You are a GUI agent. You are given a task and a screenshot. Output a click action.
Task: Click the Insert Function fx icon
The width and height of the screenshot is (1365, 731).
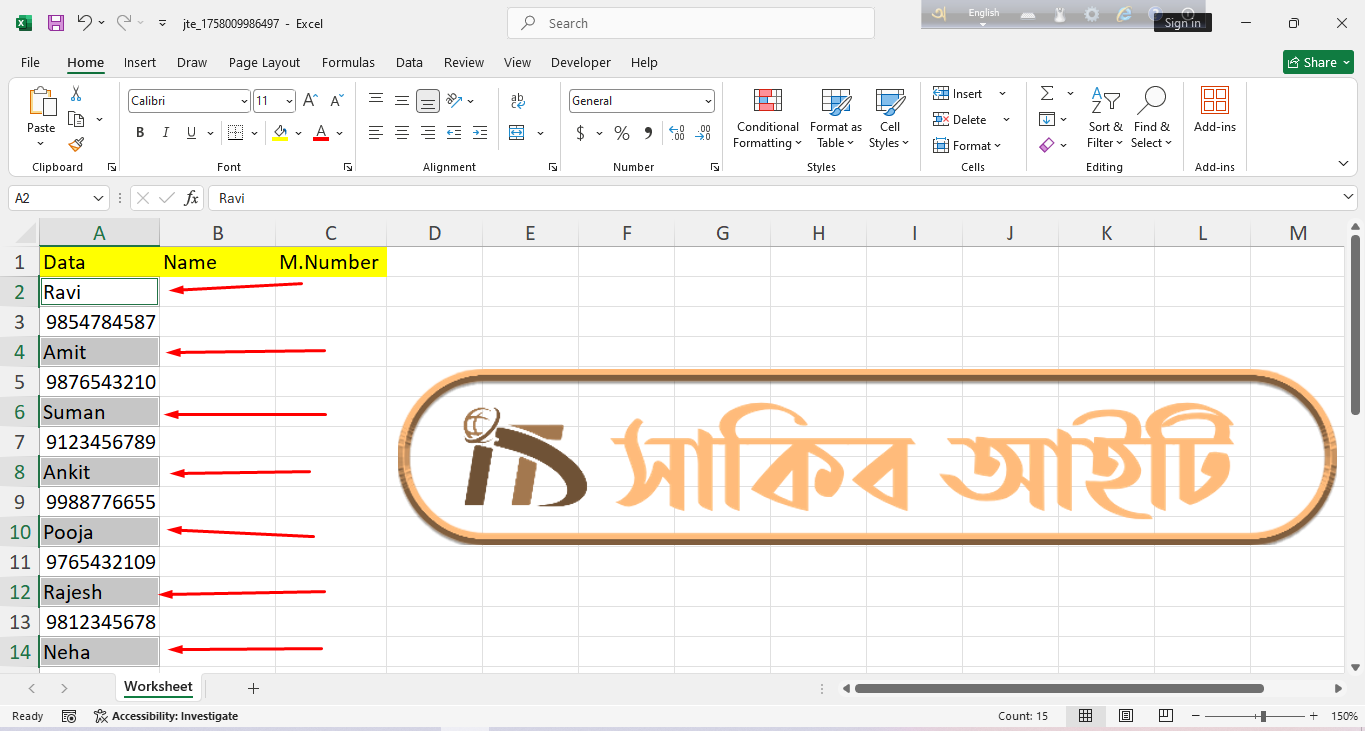coord(191,198)
